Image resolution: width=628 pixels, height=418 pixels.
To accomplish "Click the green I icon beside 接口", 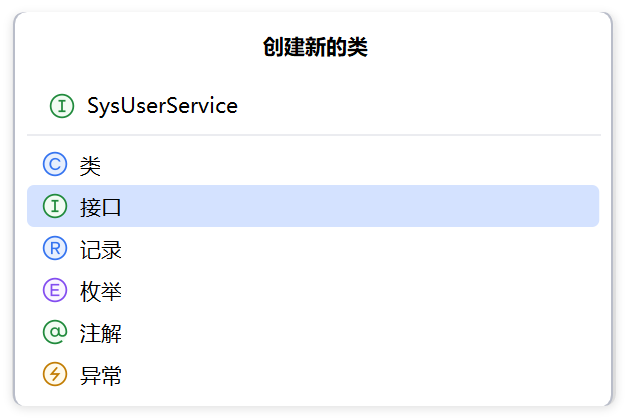I will [x=55, y=206].
